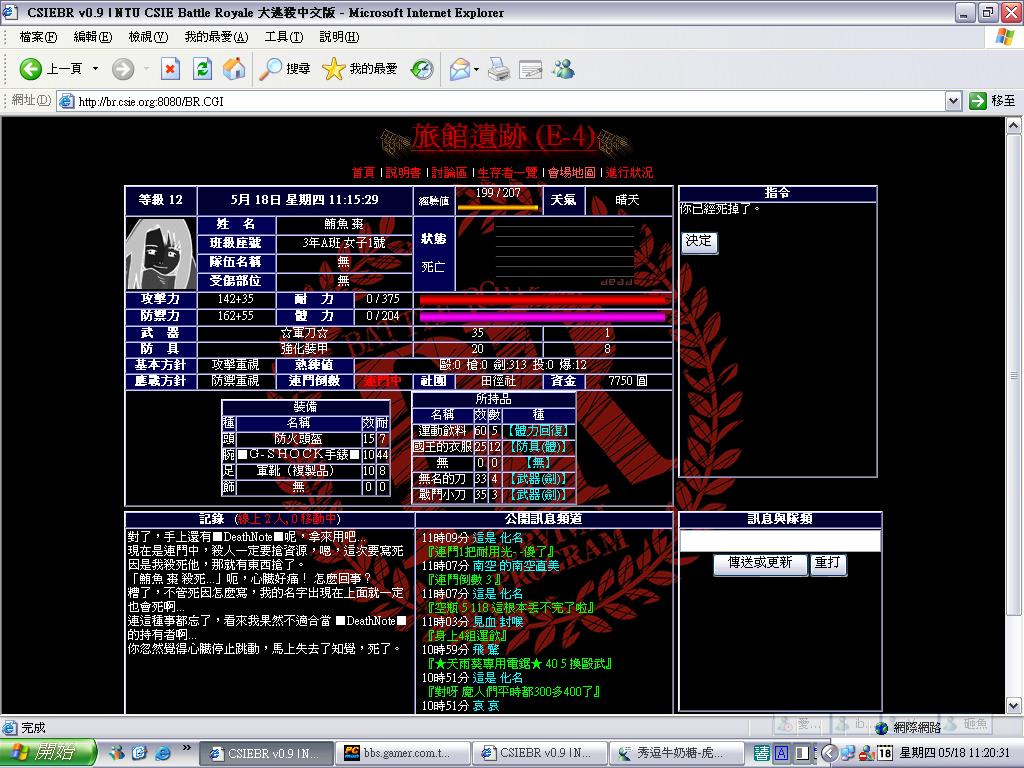Open the 我的最愛(A) menu
This screenshot has height=768, width=1024.
216,37
